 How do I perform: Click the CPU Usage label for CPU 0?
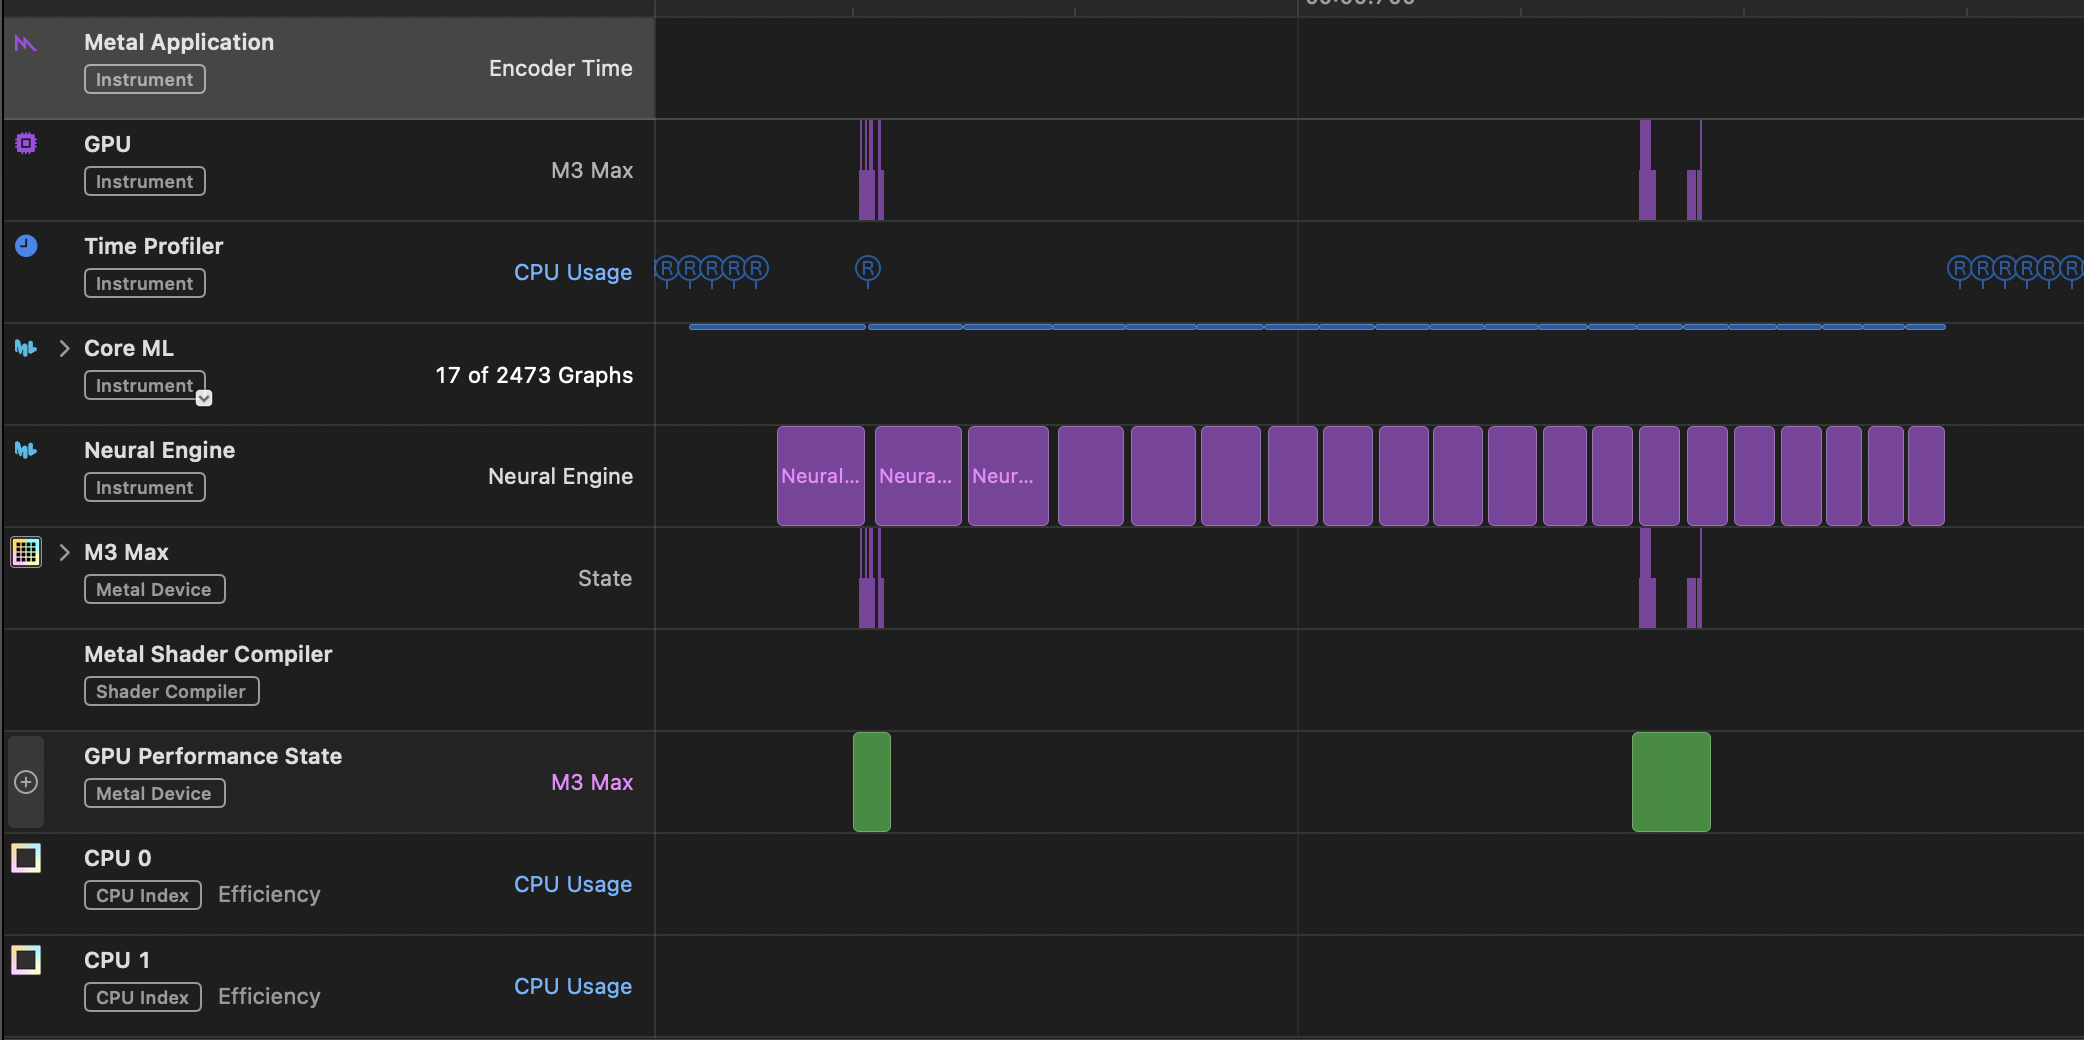pos(572,884)
